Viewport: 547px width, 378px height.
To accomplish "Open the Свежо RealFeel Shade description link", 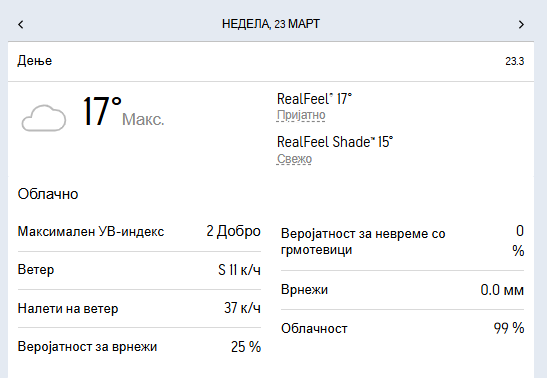I will click(294, 159).
